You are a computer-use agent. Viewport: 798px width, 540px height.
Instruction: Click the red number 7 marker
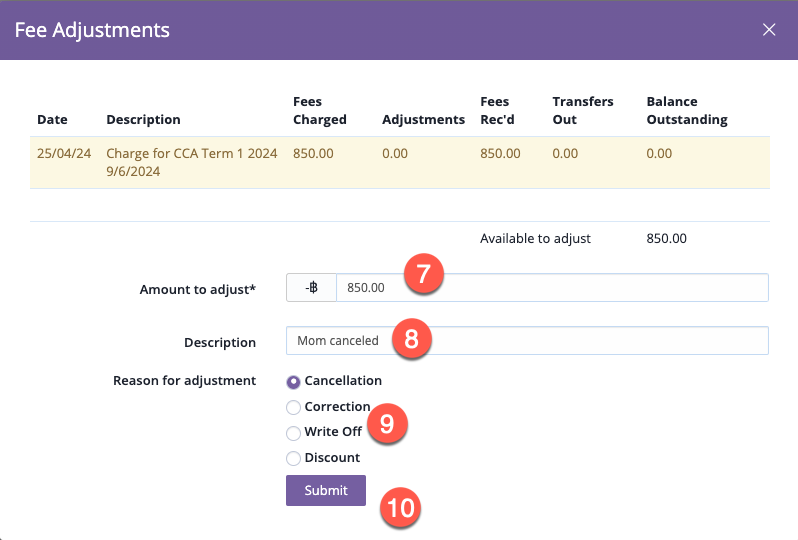[423, 276]
